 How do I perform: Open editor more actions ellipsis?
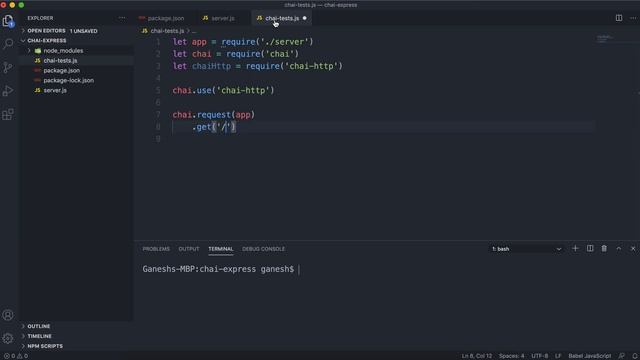point(633,18)
